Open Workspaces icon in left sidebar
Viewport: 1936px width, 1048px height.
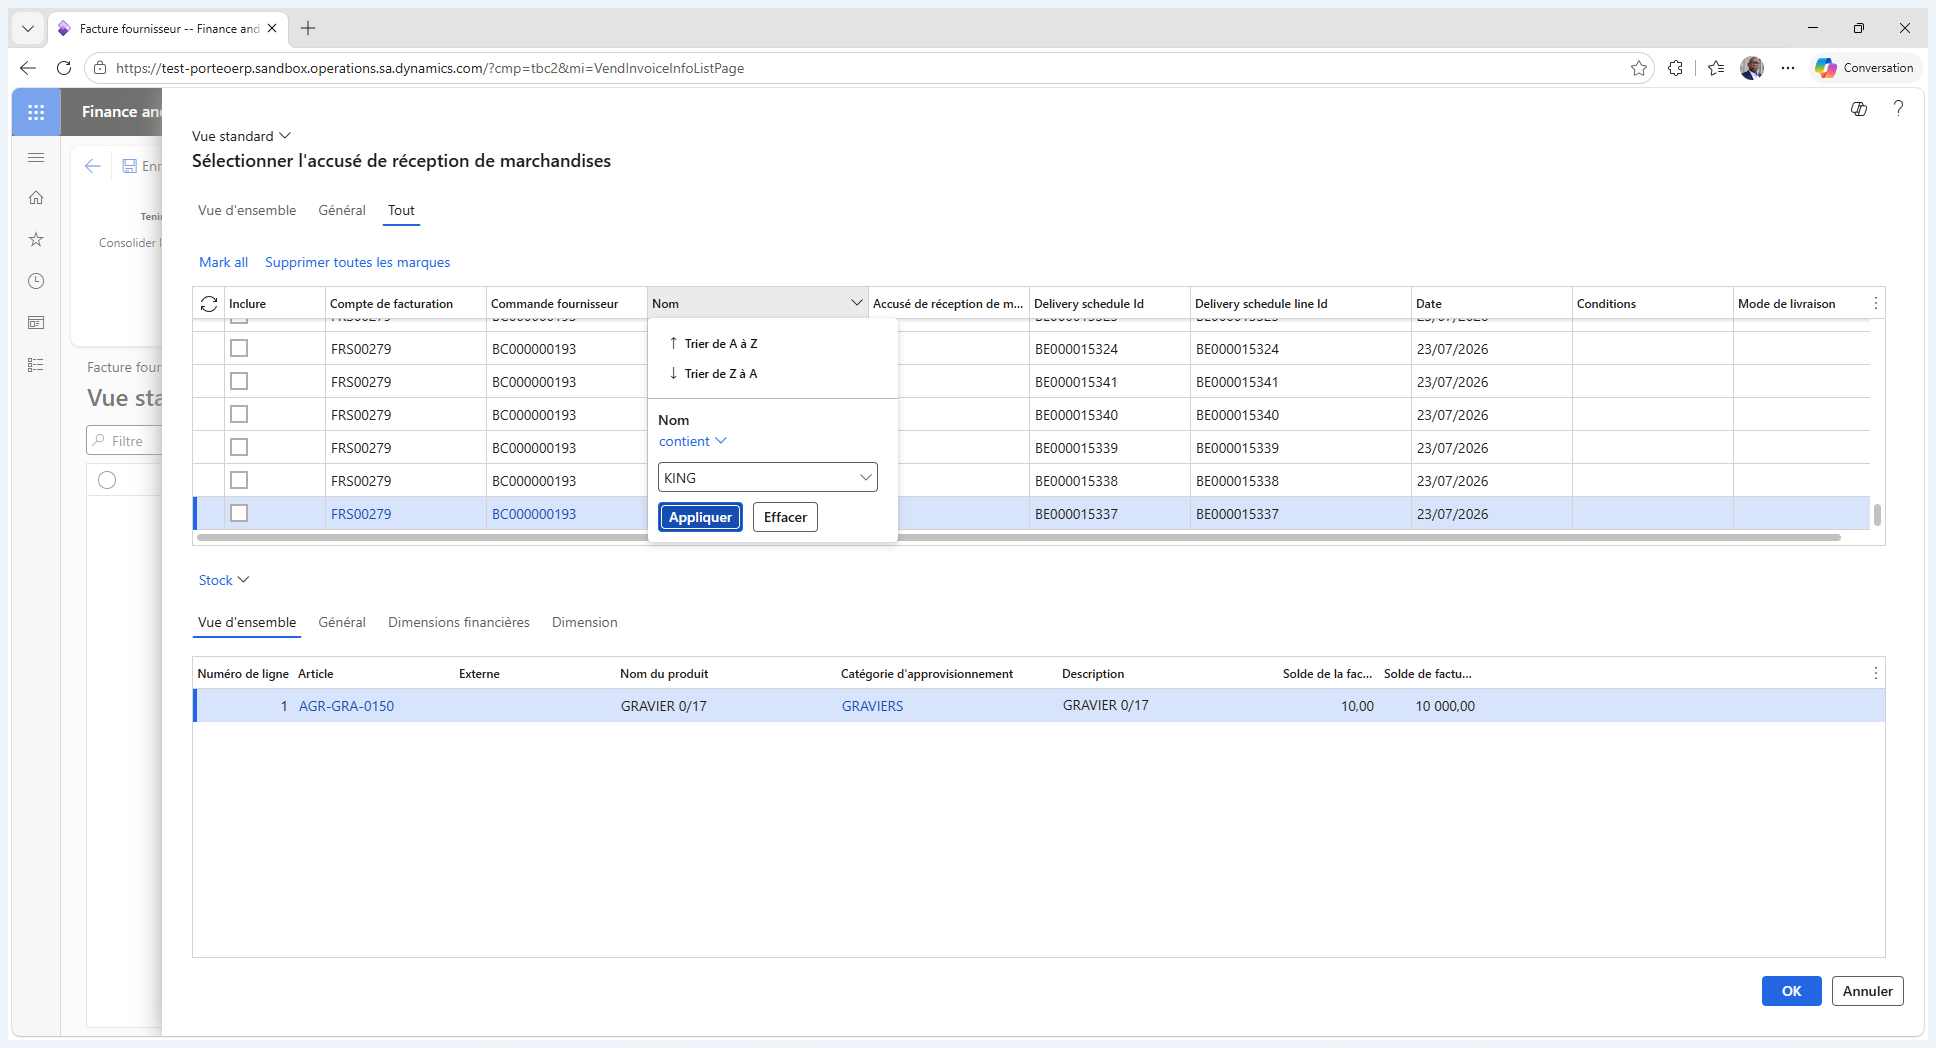[x=36, y=323]
